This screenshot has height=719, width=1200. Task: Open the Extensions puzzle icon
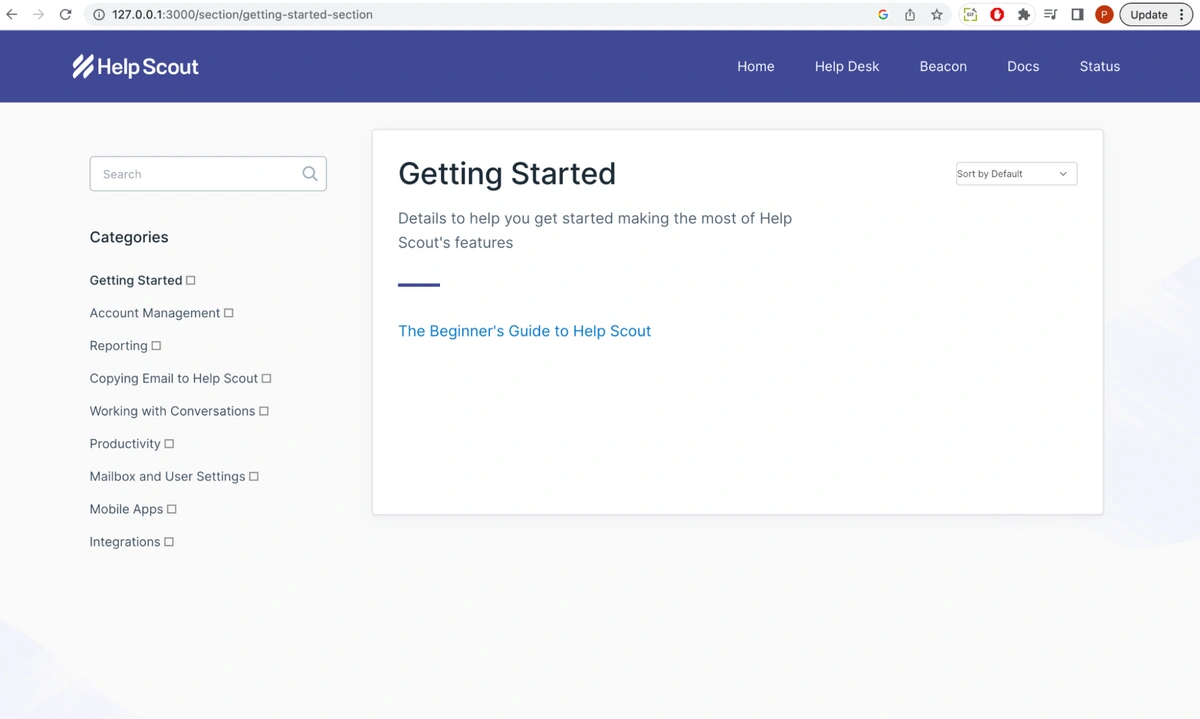(x=1024, y=15)
